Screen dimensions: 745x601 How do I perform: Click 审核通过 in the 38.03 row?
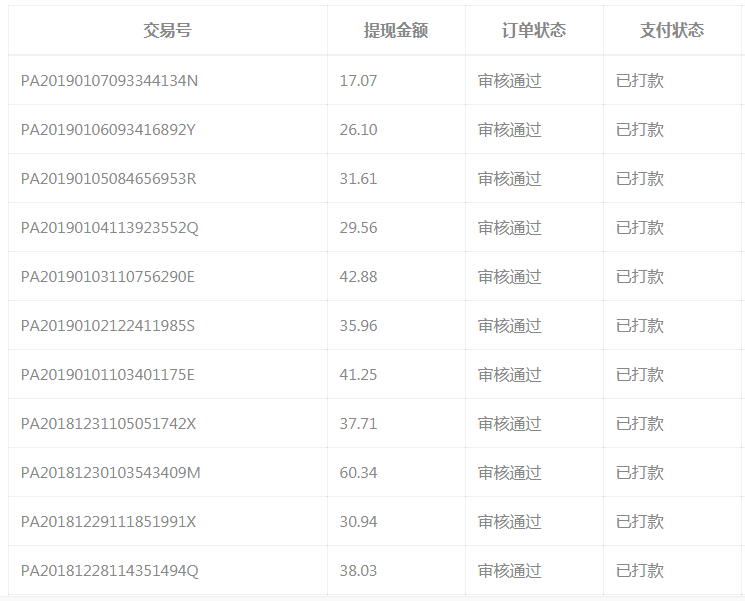509,571
